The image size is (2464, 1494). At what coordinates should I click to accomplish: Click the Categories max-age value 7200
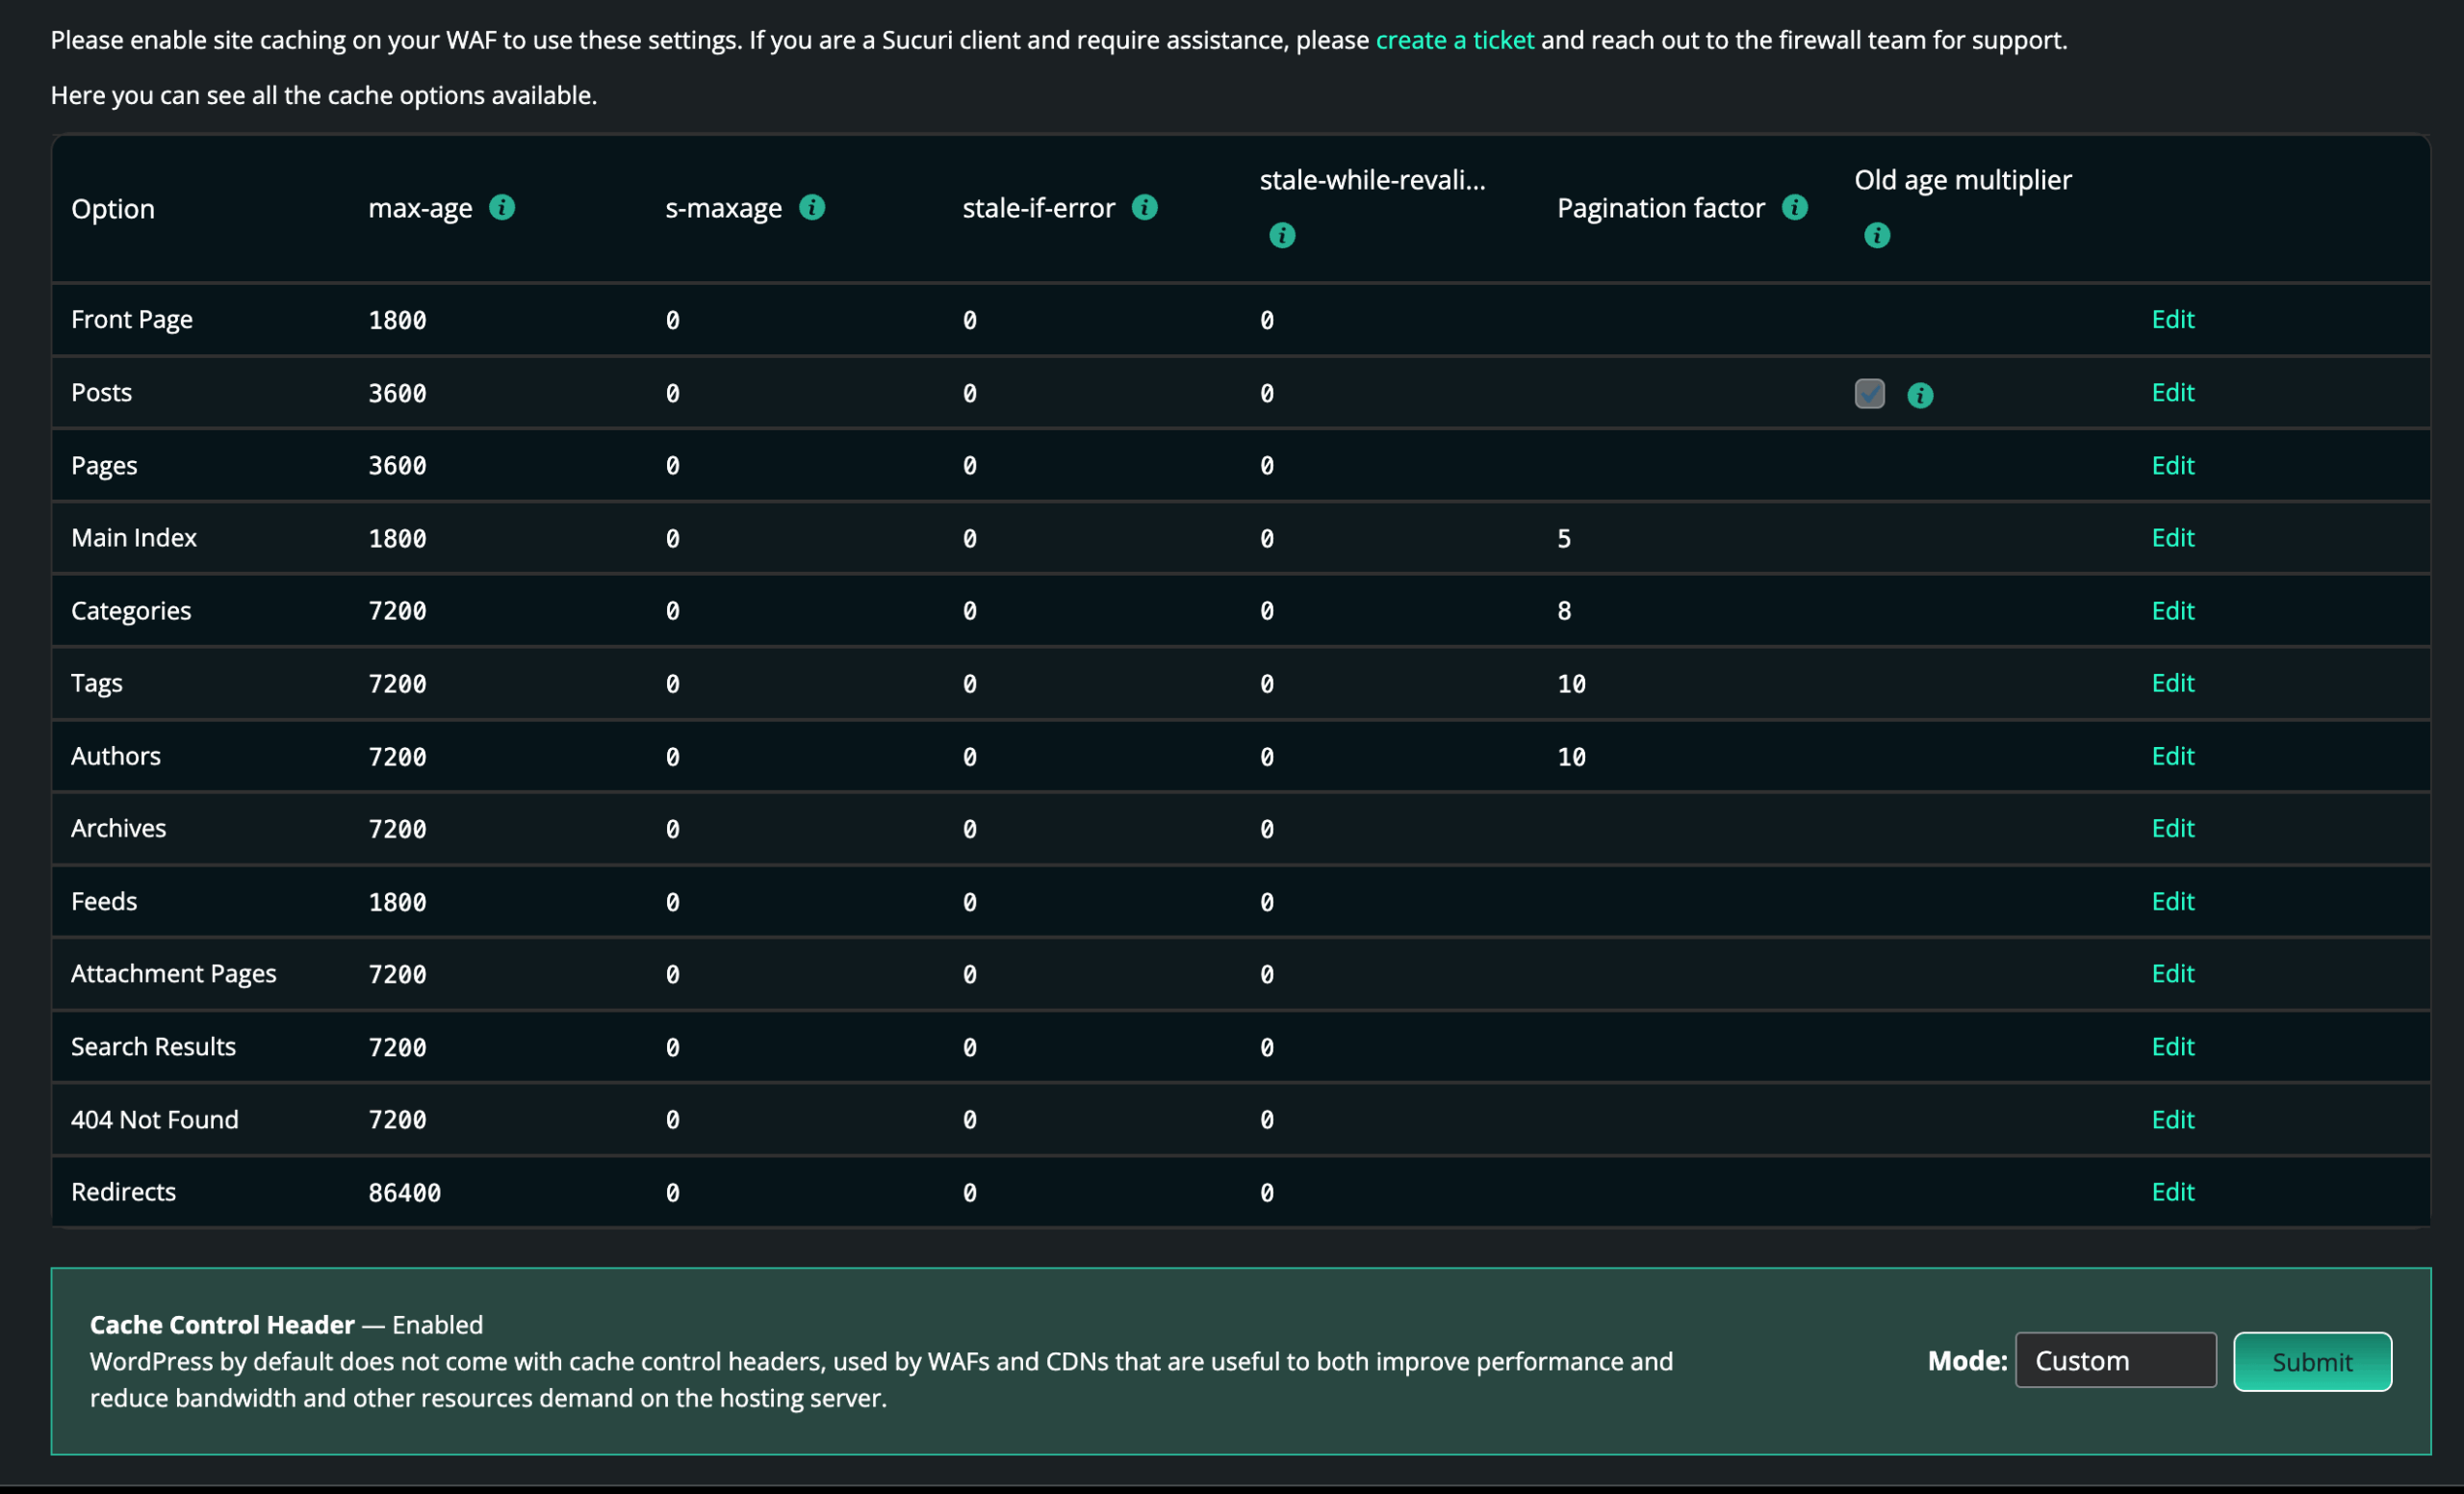coord(397,611)
